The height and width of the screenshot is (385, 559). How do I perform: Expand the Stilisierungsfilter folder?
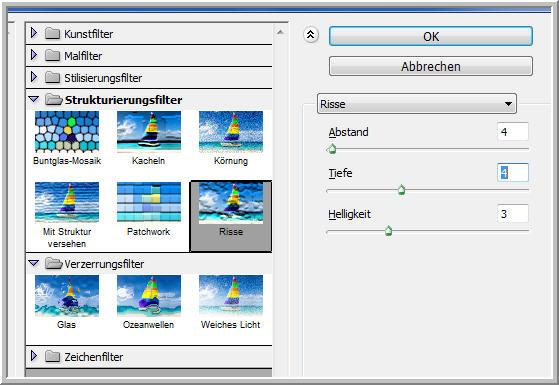pyautogui.click(x=34, y=77)
